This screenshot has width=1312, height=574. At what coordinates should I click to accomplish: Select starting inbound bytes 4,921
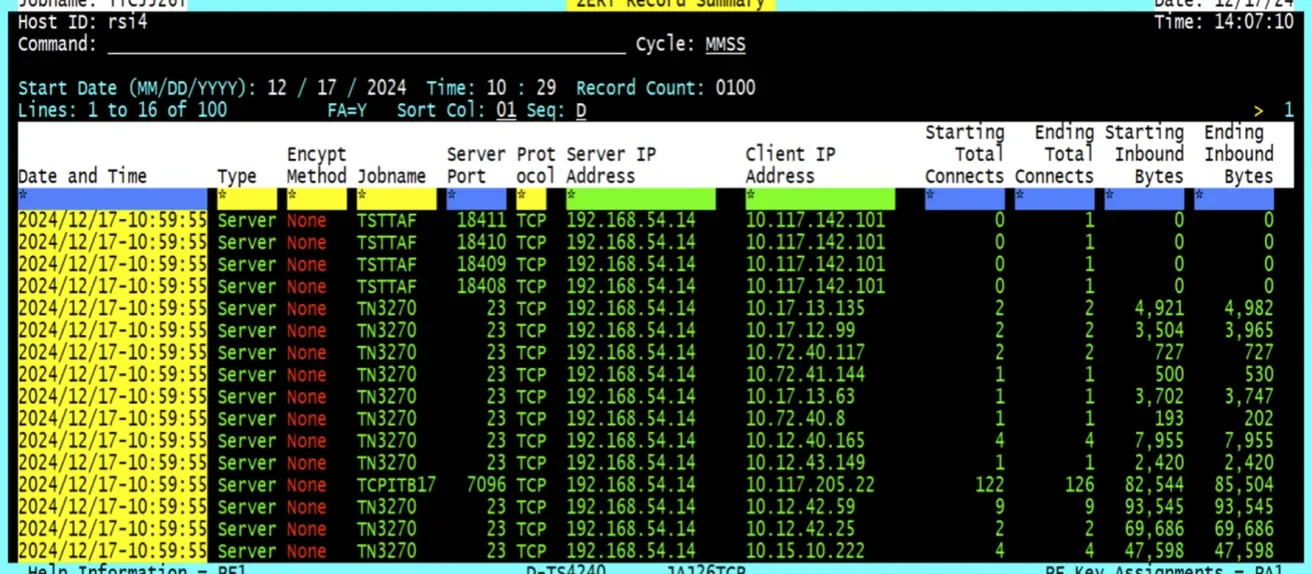[1160, 308]
